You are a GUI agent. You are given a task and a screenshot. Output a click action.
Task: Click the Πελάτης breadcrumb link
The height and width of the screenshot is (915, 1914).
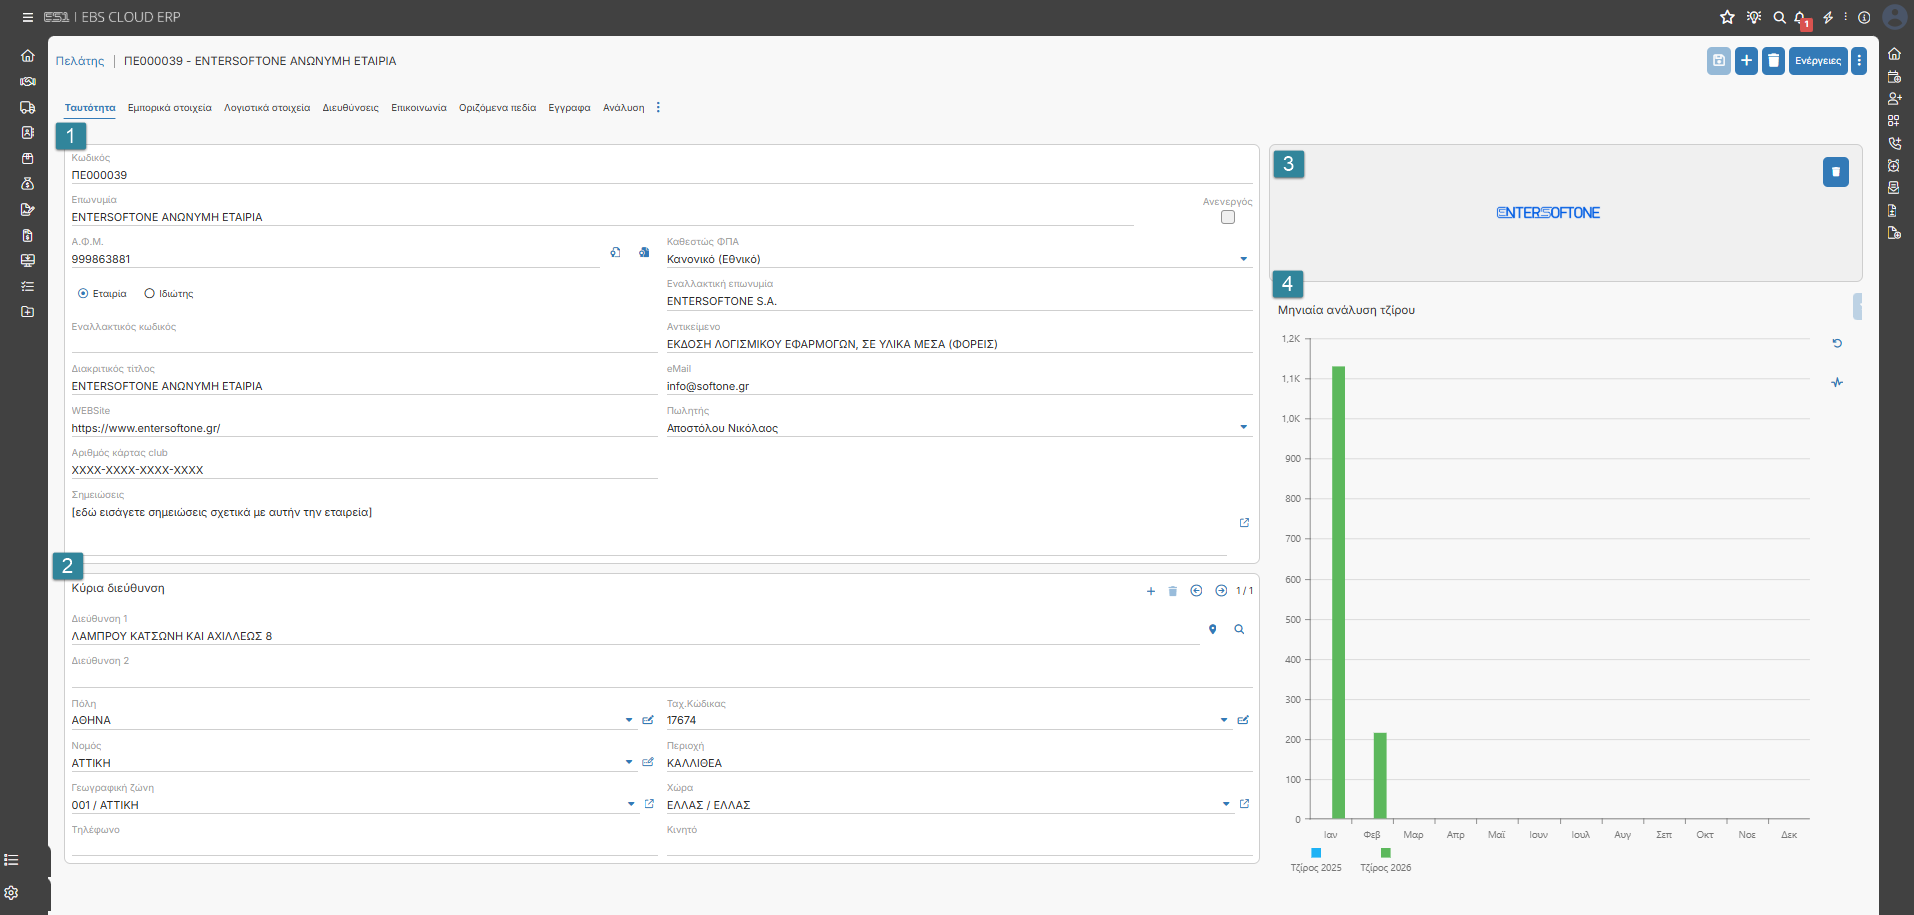pyautogui.click(x=80, y=61)
